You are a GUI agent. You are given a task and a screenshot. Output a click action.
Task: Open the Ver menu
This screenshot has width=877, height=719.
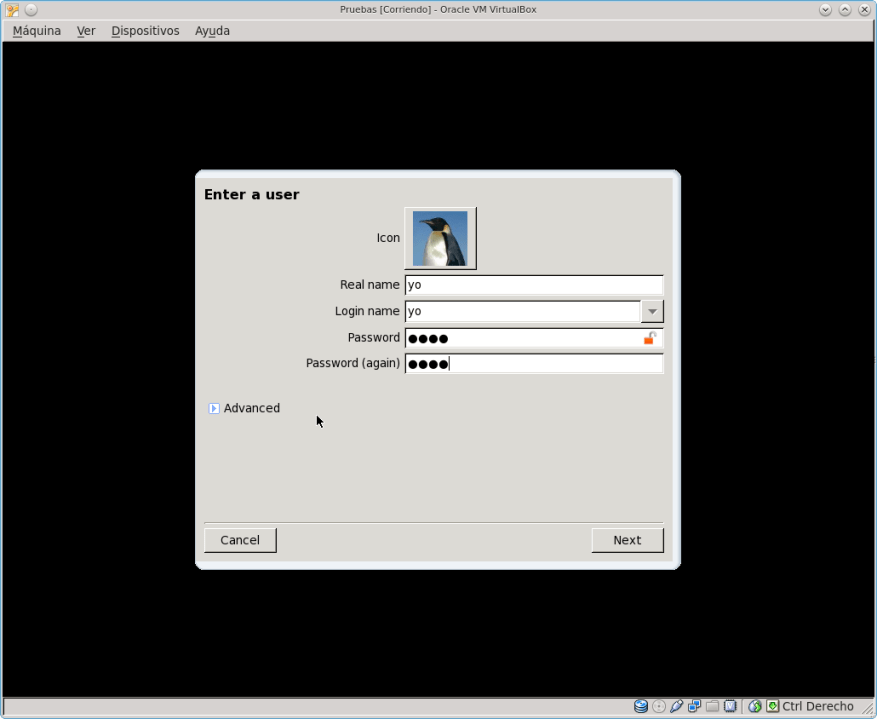coord(86,31)
